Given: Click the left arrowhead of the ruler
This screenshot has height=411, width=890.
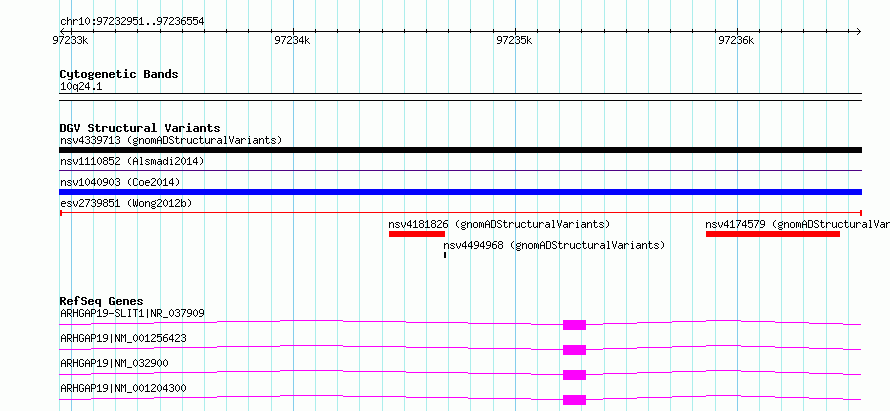Looking at the screenshot, I should coord(63,31).
